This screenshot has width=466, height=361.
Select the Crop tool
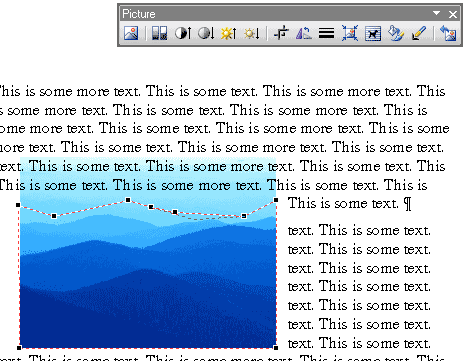[281, 33]
